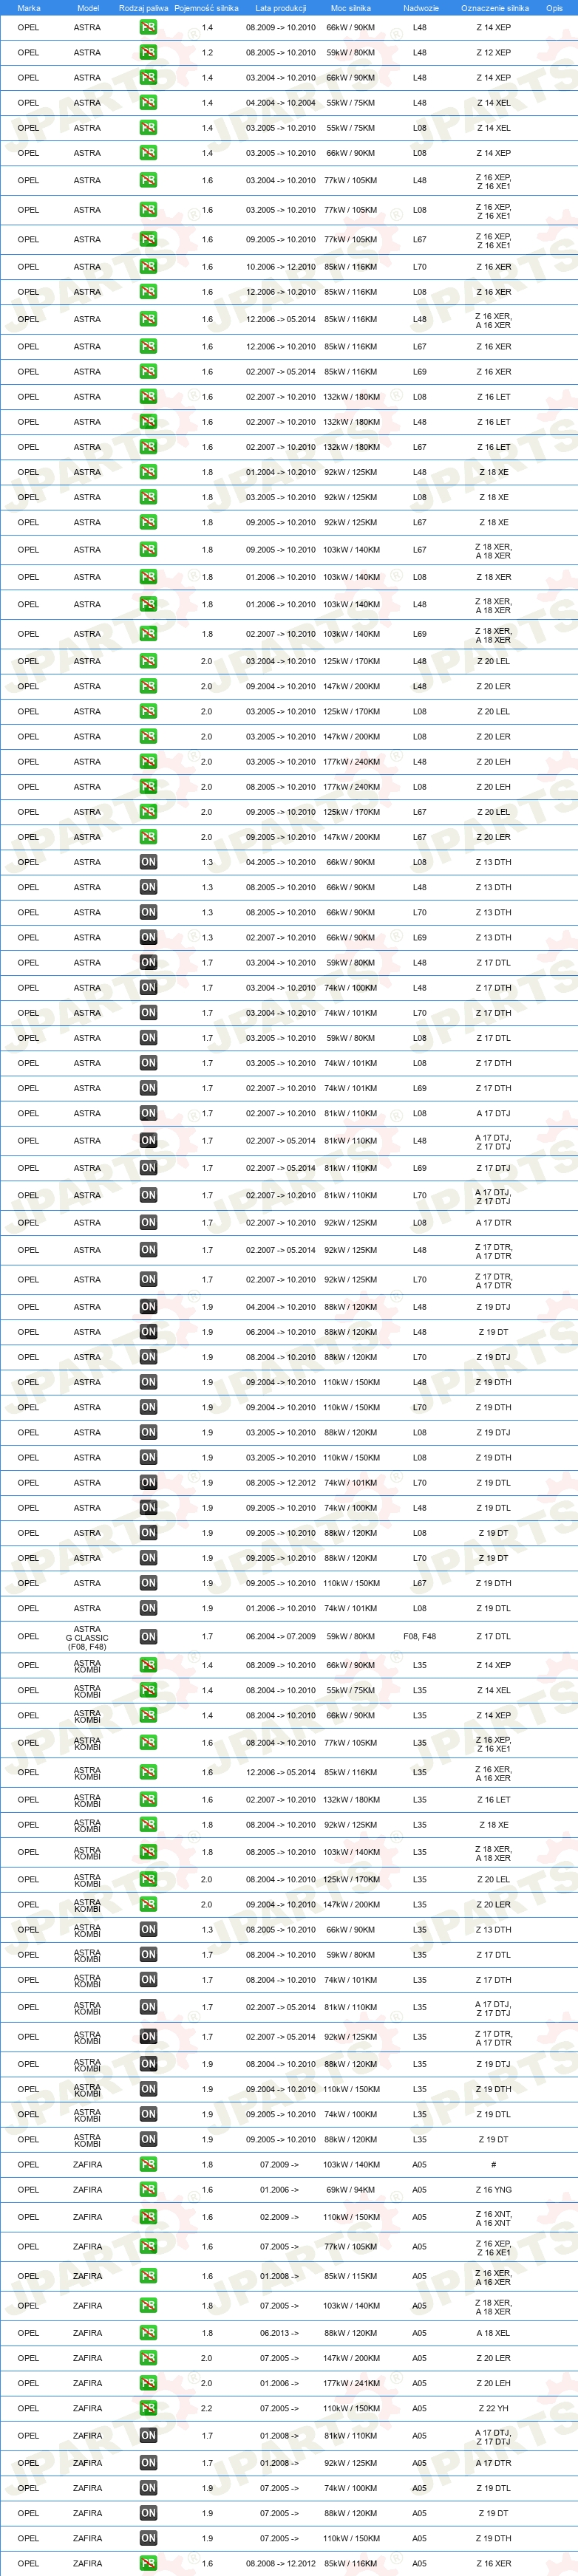Select power value 69kW / 94KM
Viewport: 578px width, 2576px height.
point(351,2189)
